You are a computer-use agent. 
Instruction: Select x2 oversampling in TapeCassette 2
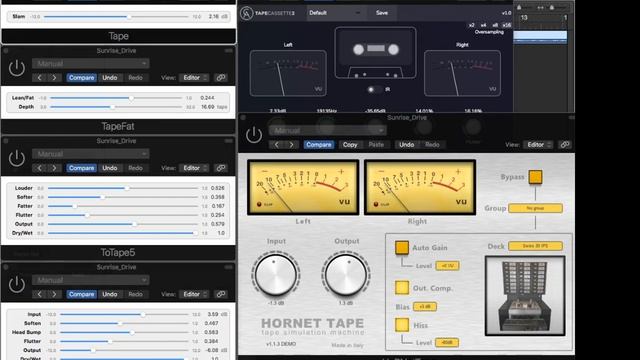471,25
